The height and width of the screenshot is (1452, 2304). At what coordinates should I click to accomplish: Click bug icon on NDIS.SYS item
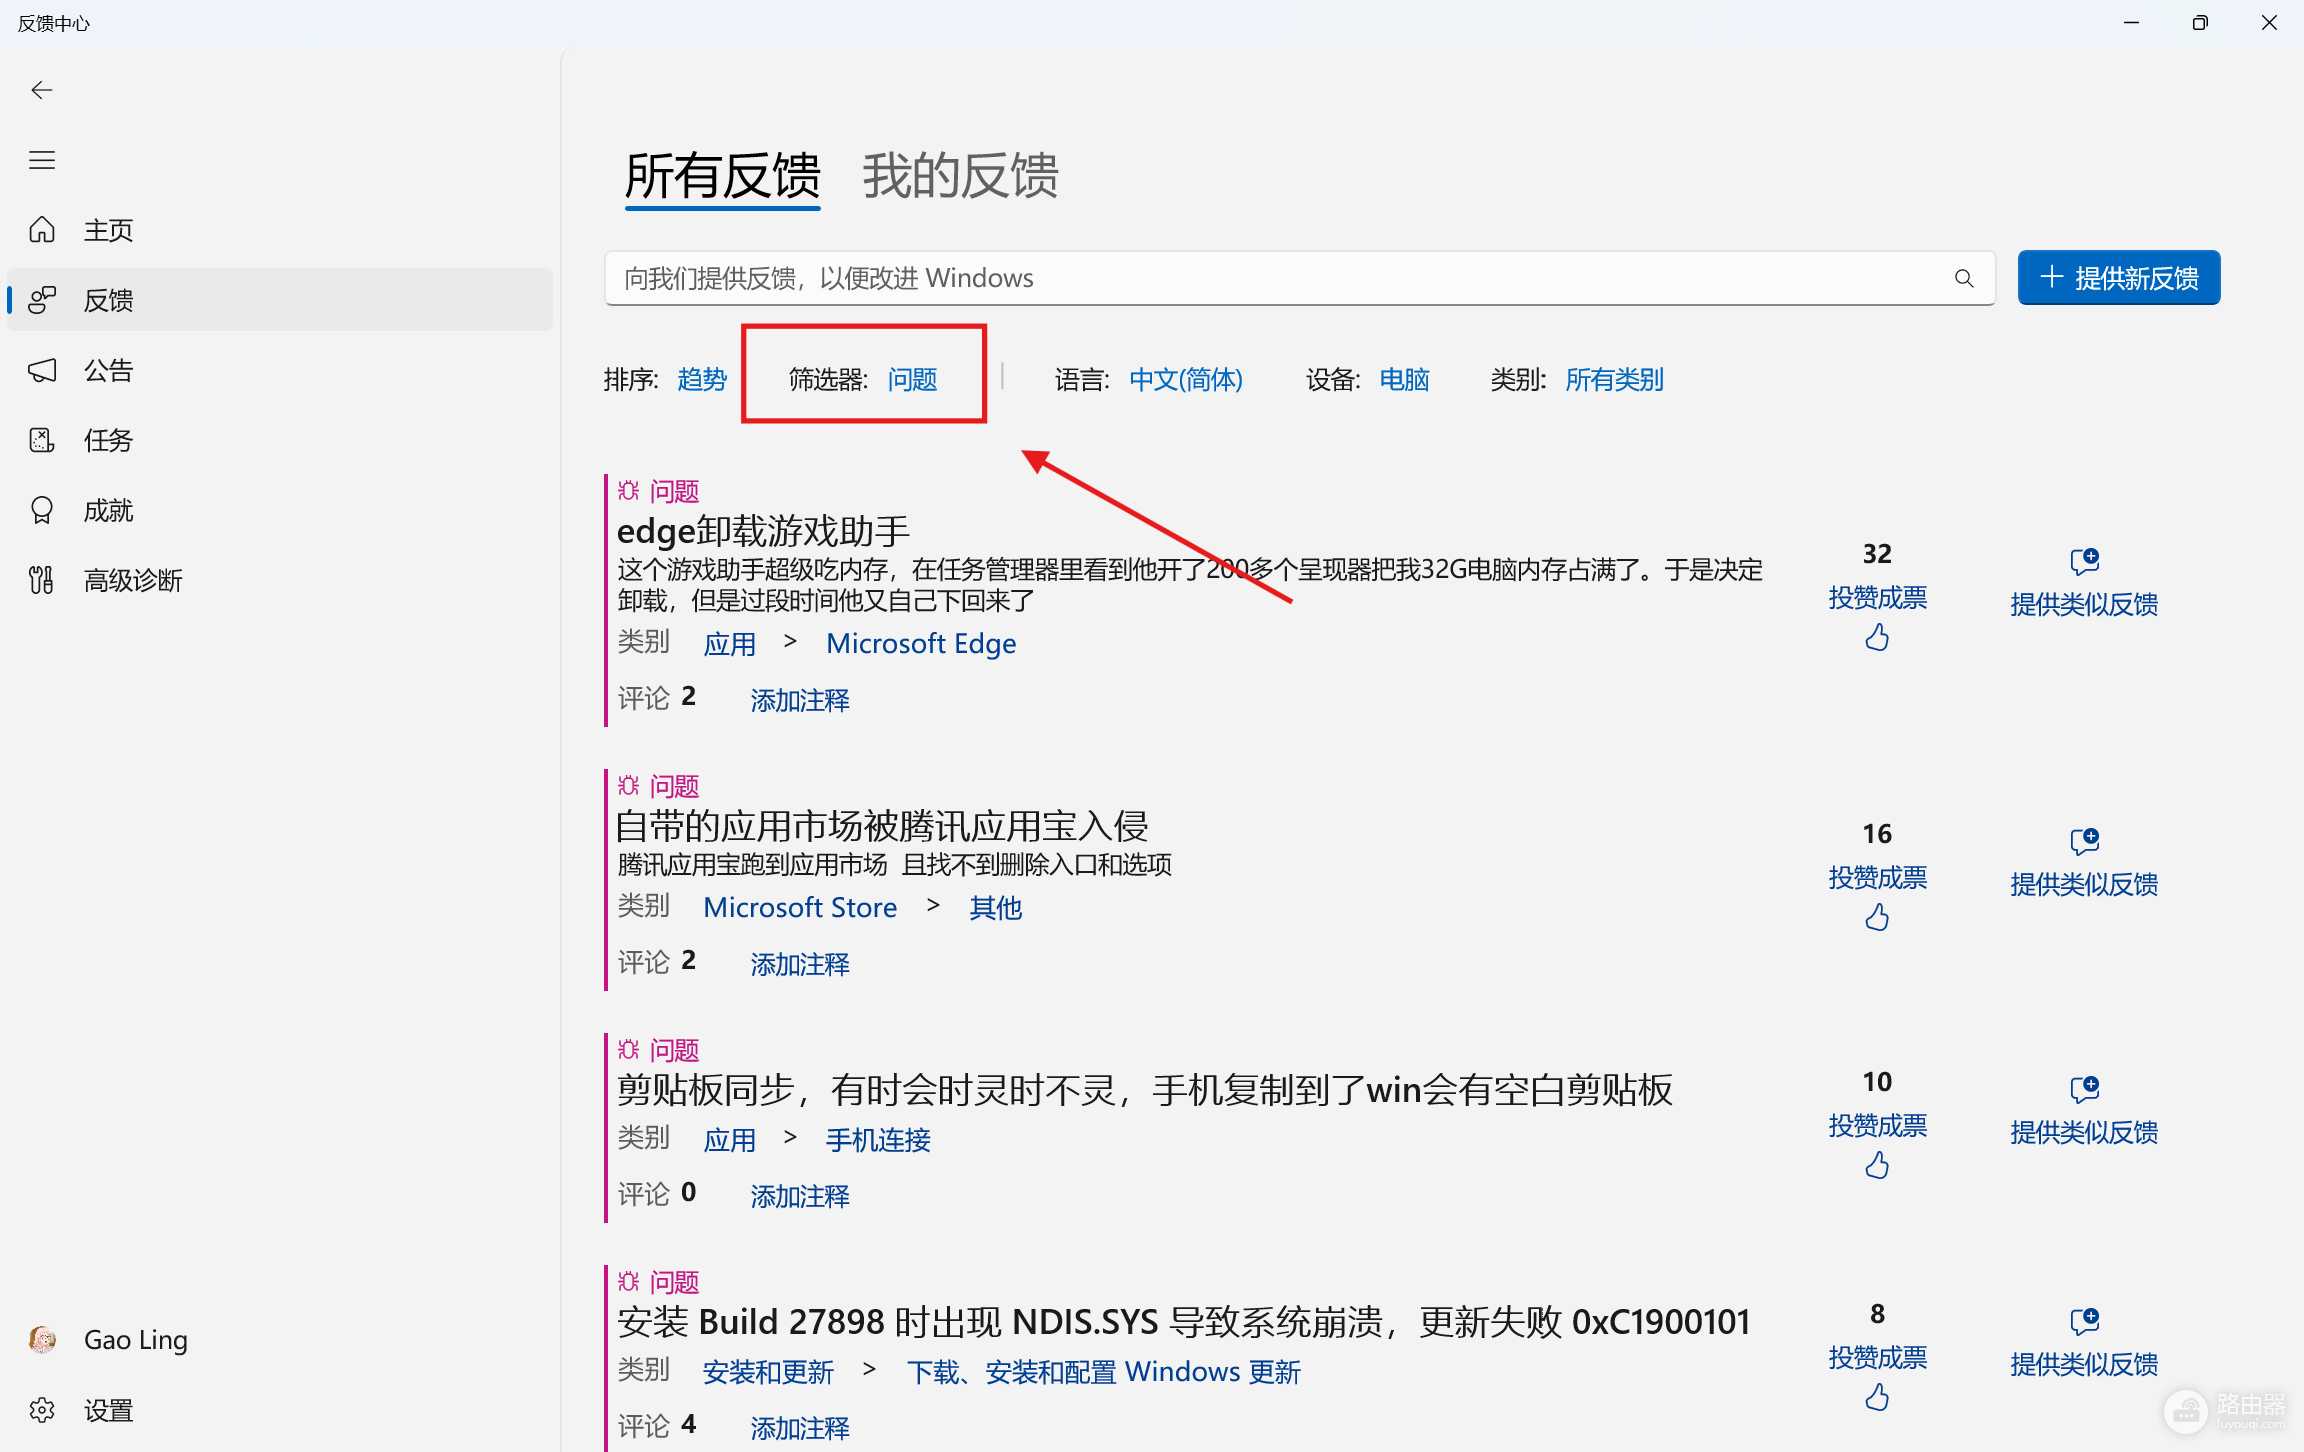[628, 1281]
